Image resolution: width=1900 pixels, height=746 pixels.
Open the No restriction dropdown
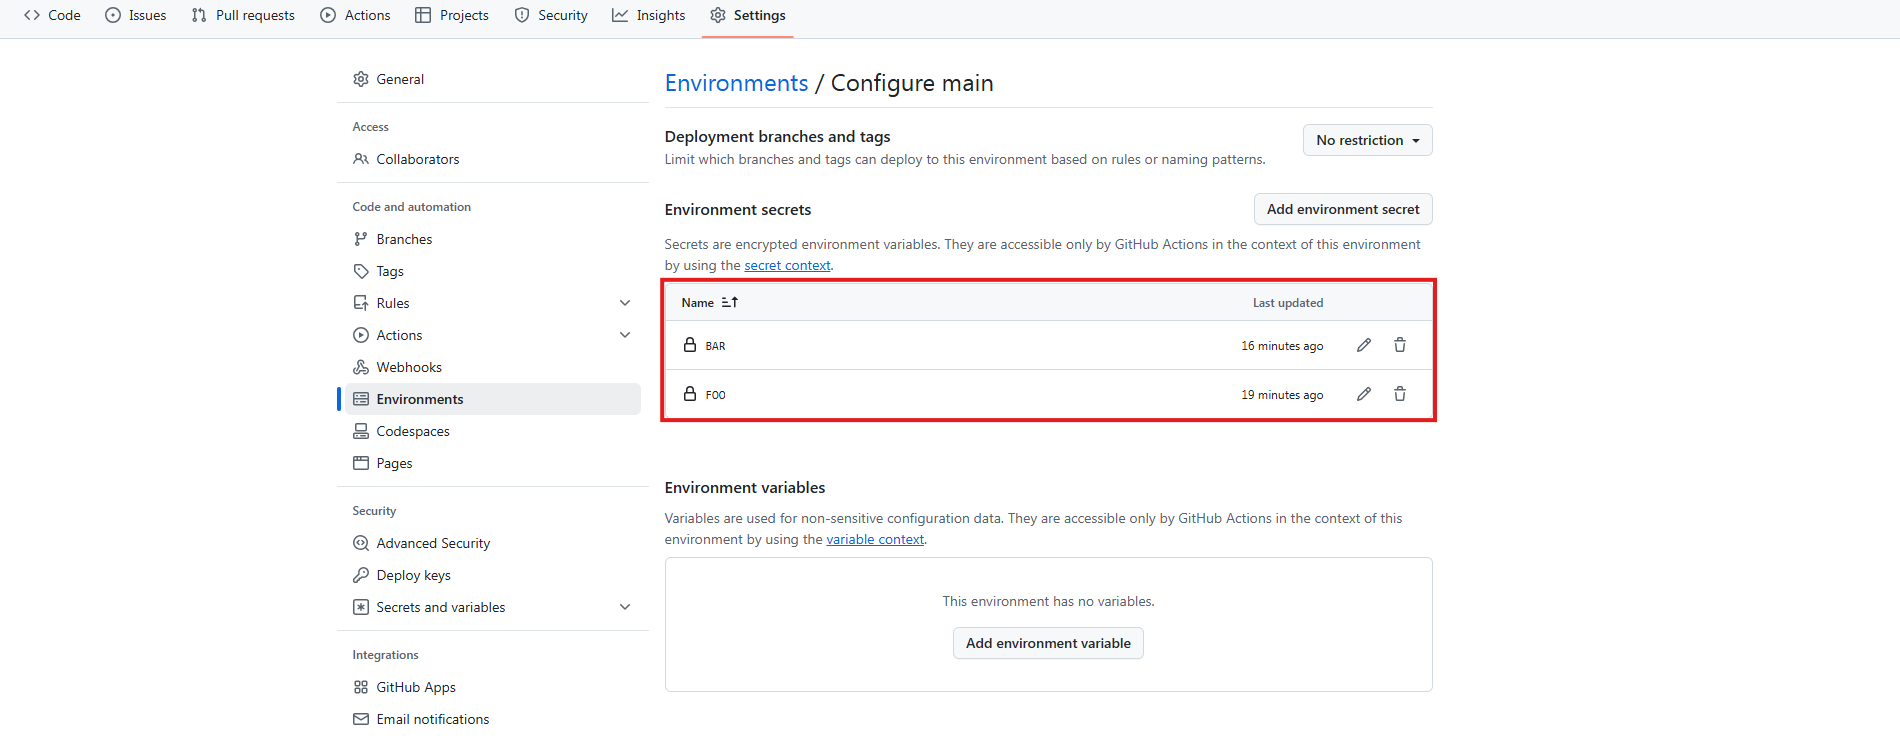point(1367,140)
